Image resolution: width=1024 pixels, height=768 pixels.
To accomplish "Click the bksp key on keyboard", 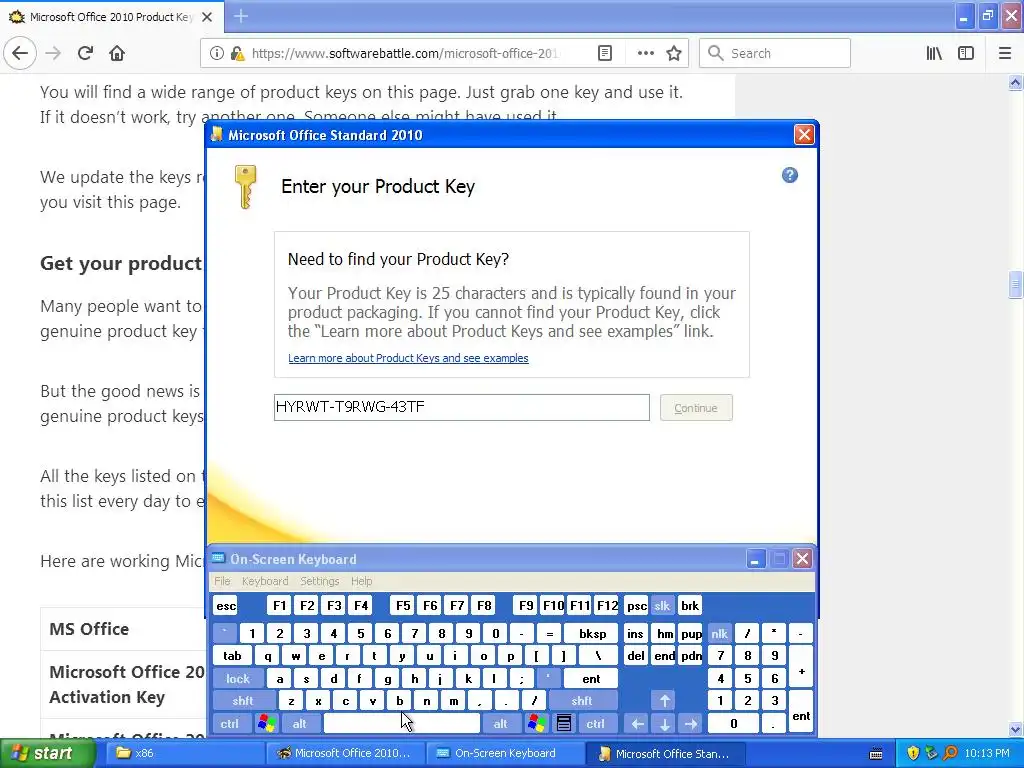I will [x=592, y=633].
